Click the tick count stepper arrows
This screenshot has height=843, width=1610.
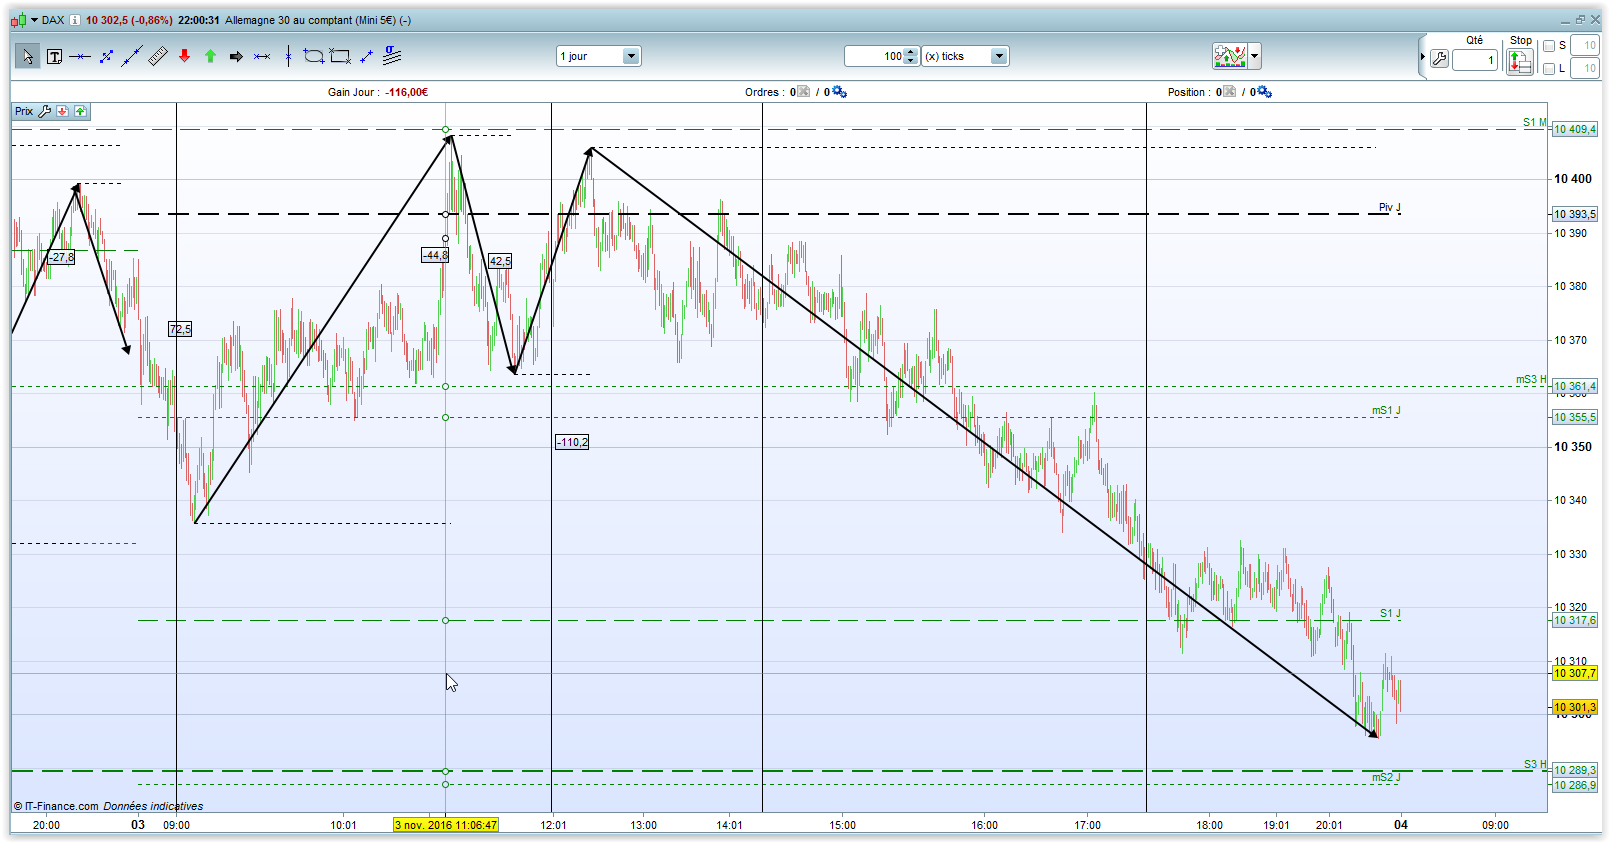pos(910,57)
